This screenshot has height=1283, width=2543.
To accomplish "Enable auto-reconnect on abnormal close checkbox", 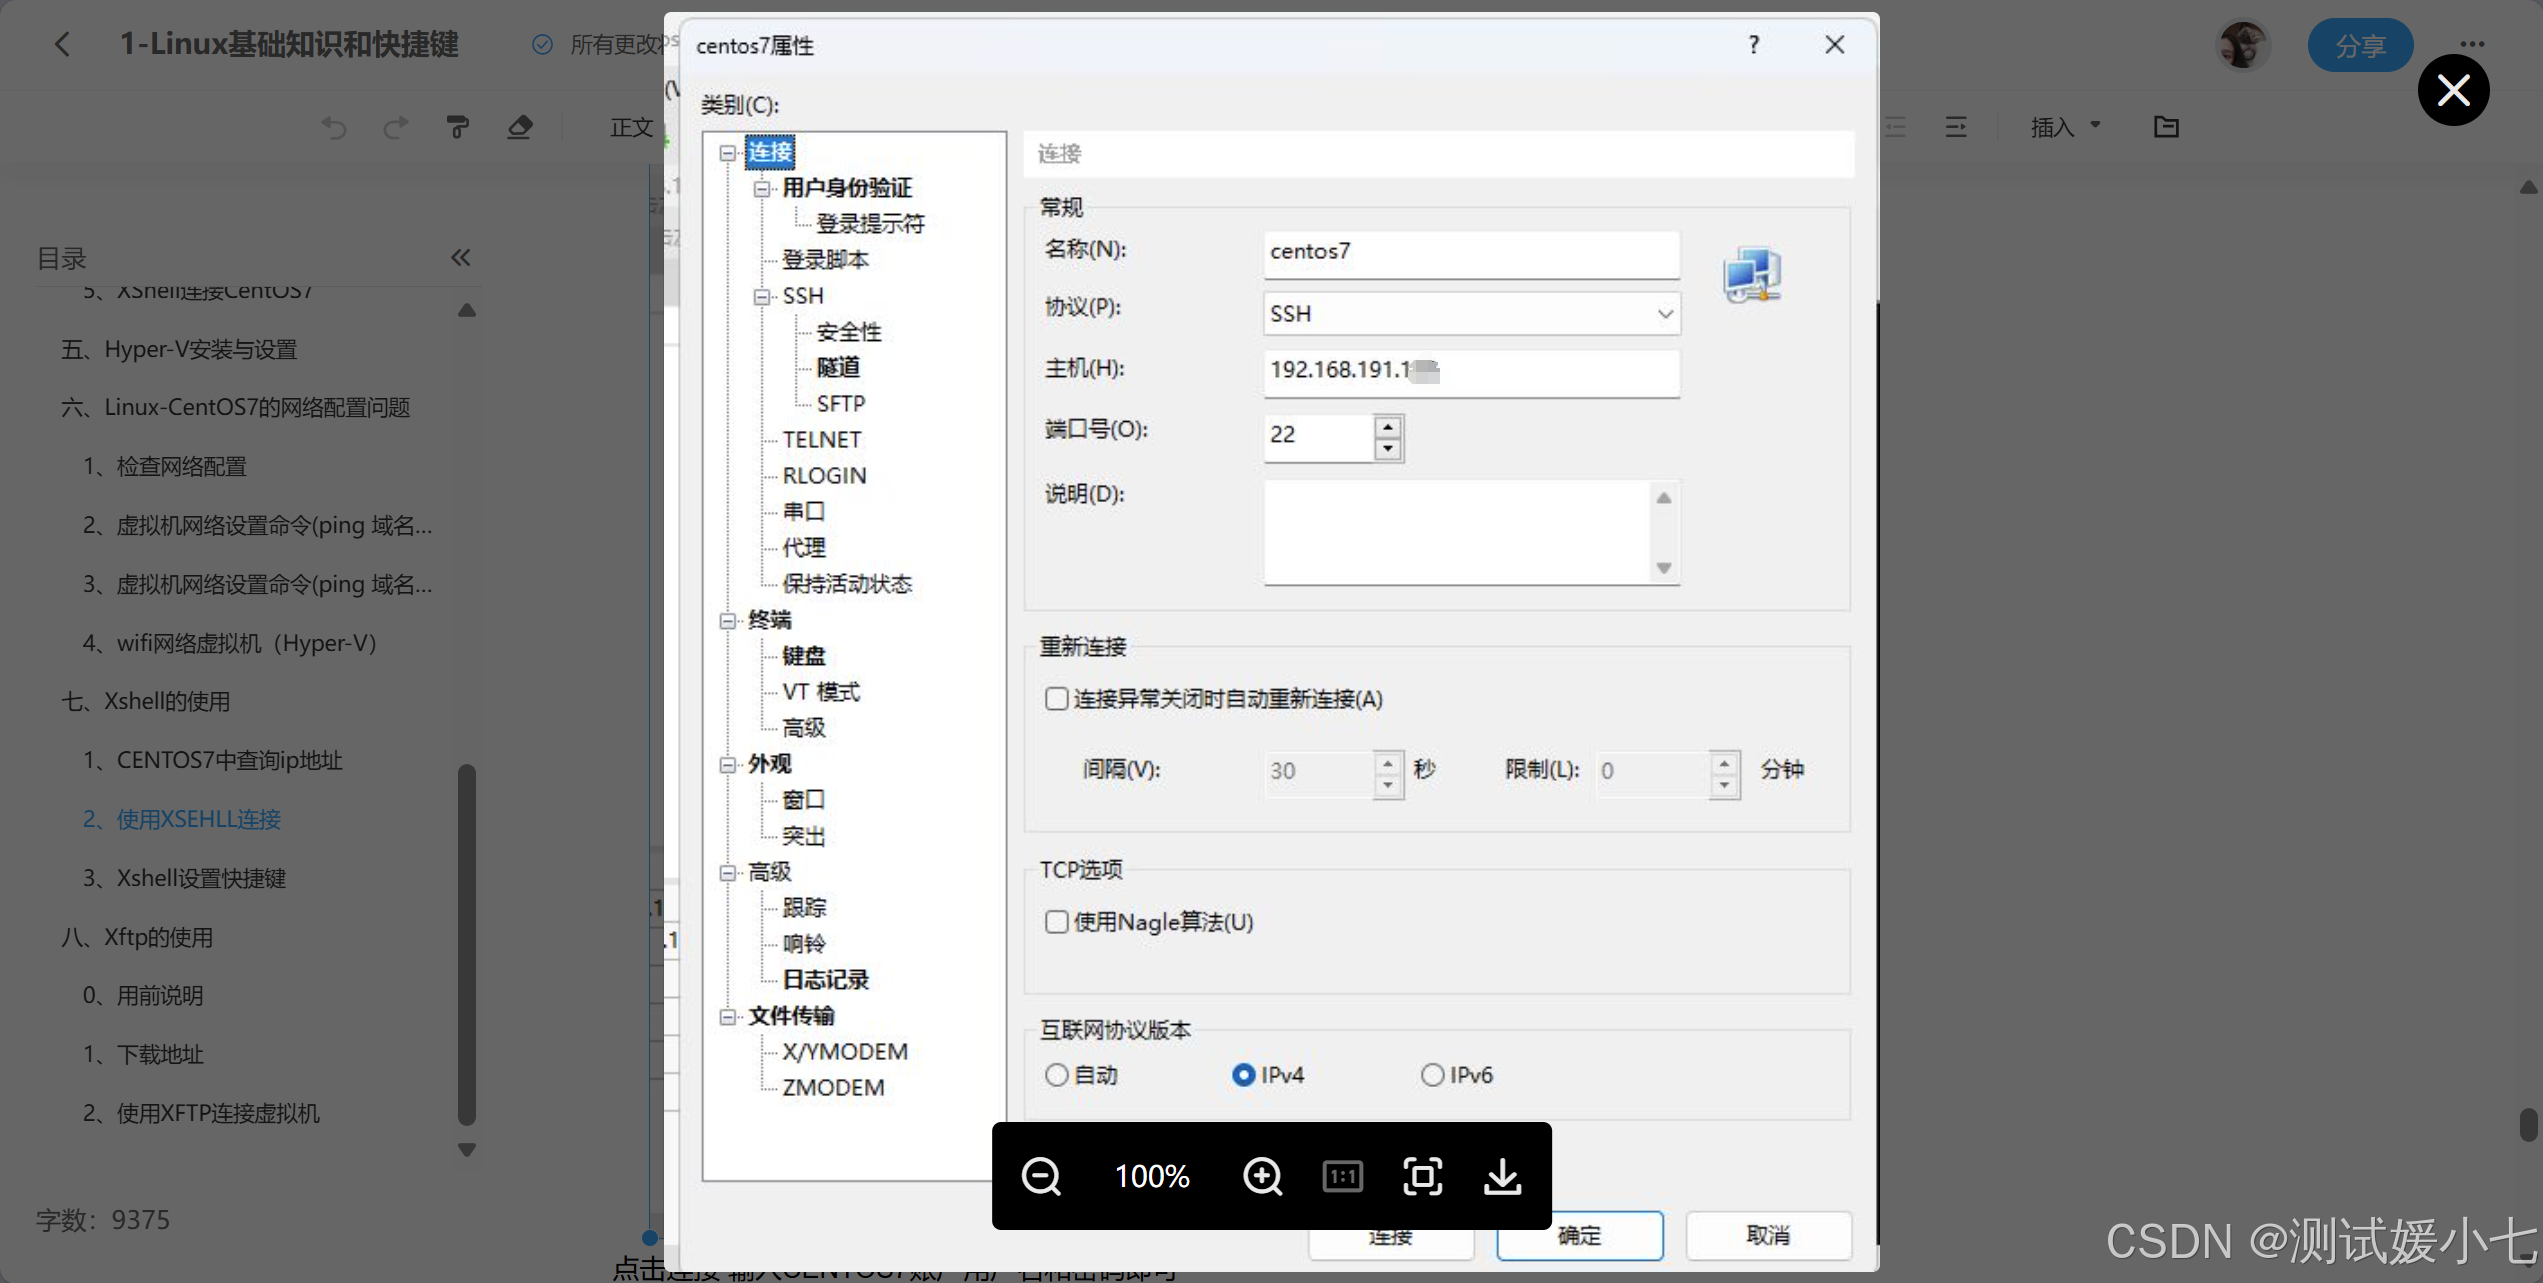I will pyautogui.click(x=1056, y=698).
